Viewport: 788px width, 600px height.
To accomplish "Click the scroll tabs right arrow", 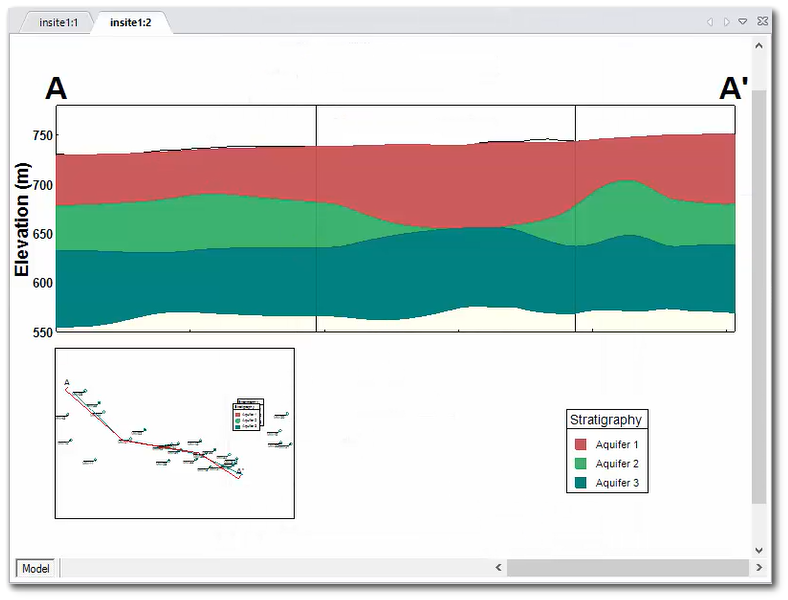I will pyautogui.click(x=726, y=22).
